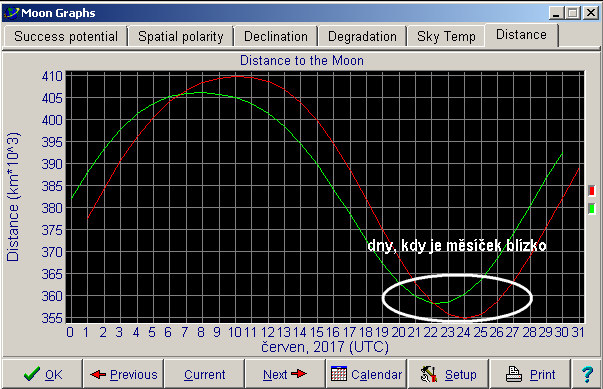Click the green legend swatch
Screen dimensions: 603x389
click(592, 209)
